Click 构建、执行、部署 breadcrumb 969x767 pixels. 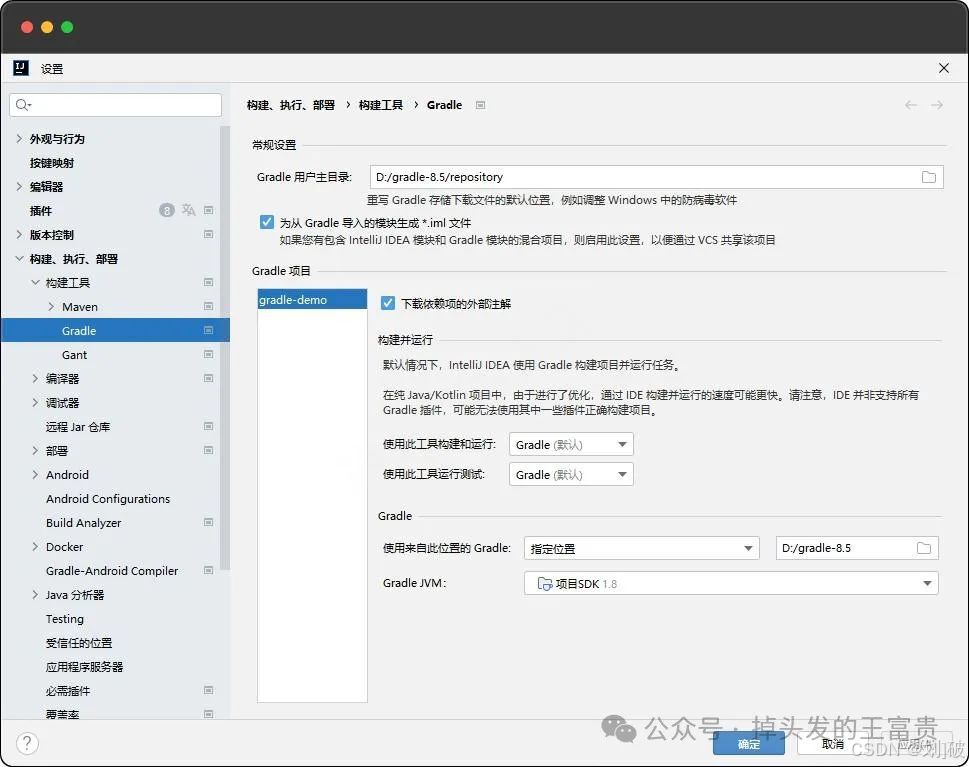[290, 105]
